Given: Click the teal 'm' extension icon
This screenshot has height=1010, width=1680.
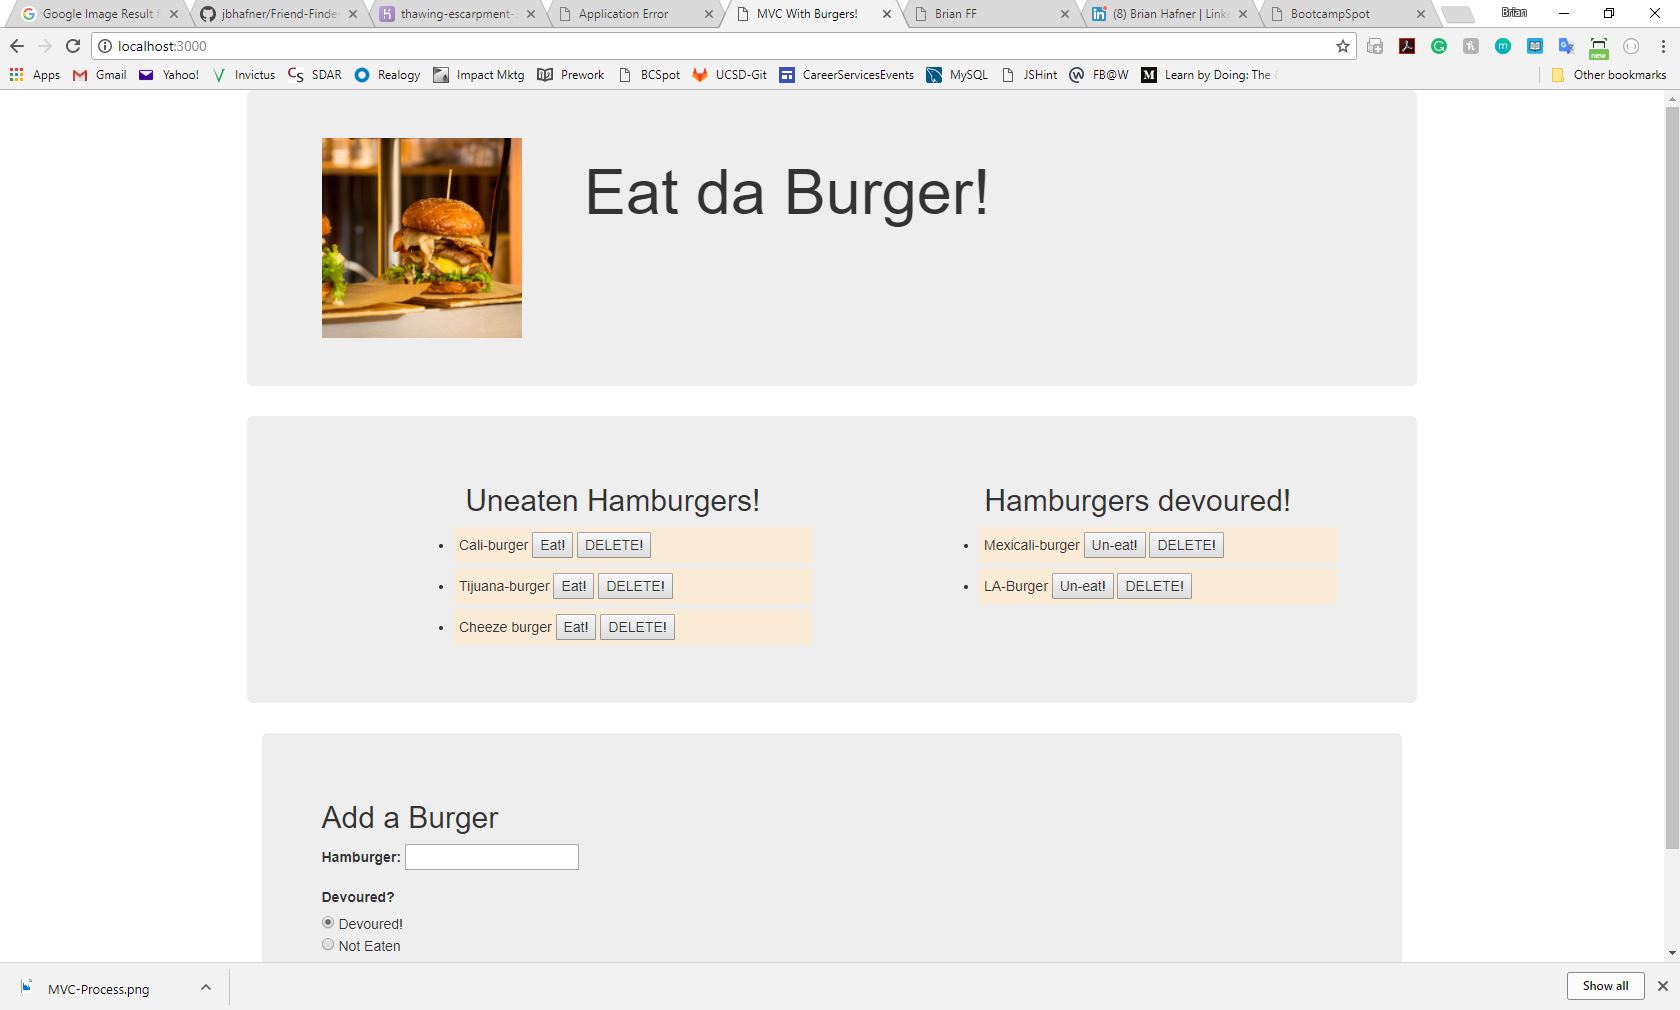Looking at the screenshot, I should pyautogui.click(x=1503, y=46).
